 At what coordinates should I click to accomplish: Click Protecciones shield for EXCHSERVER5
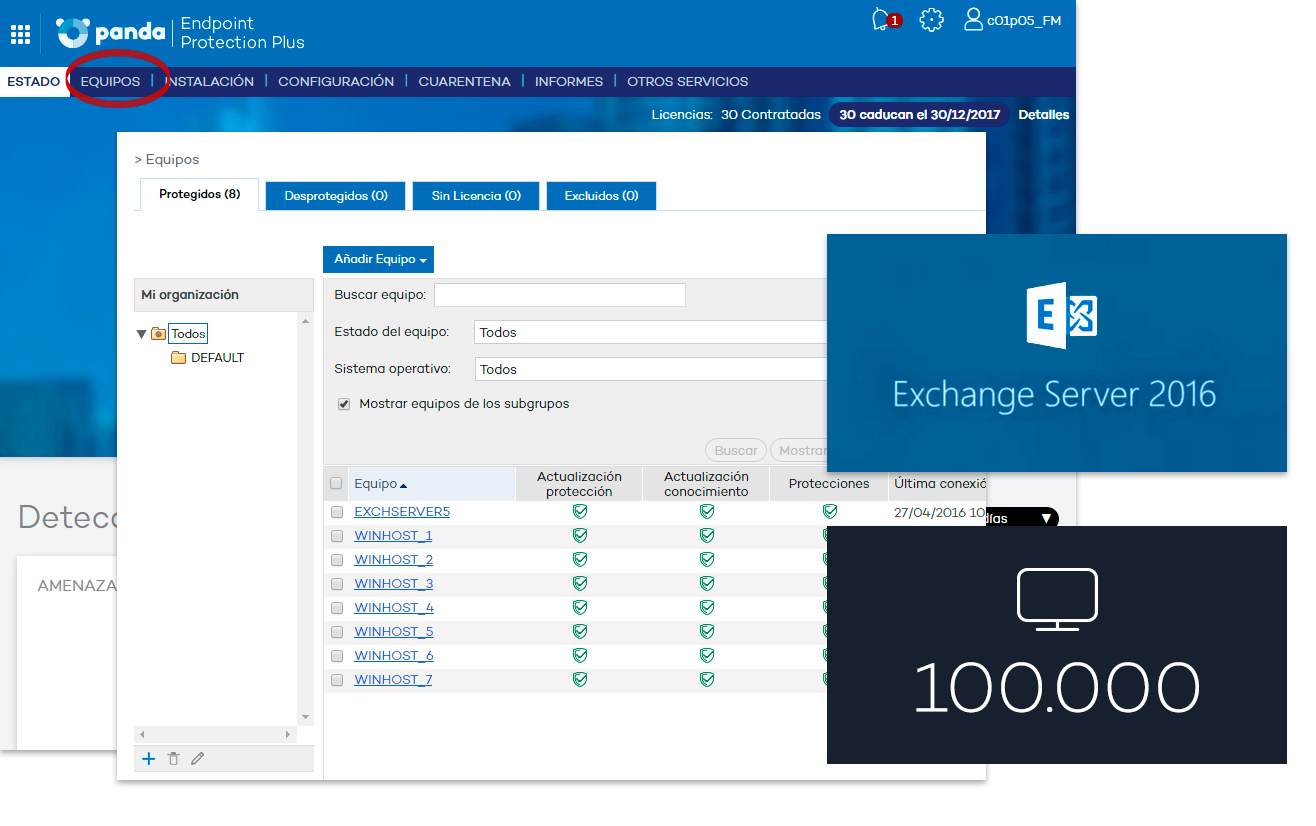click(829, 511)
